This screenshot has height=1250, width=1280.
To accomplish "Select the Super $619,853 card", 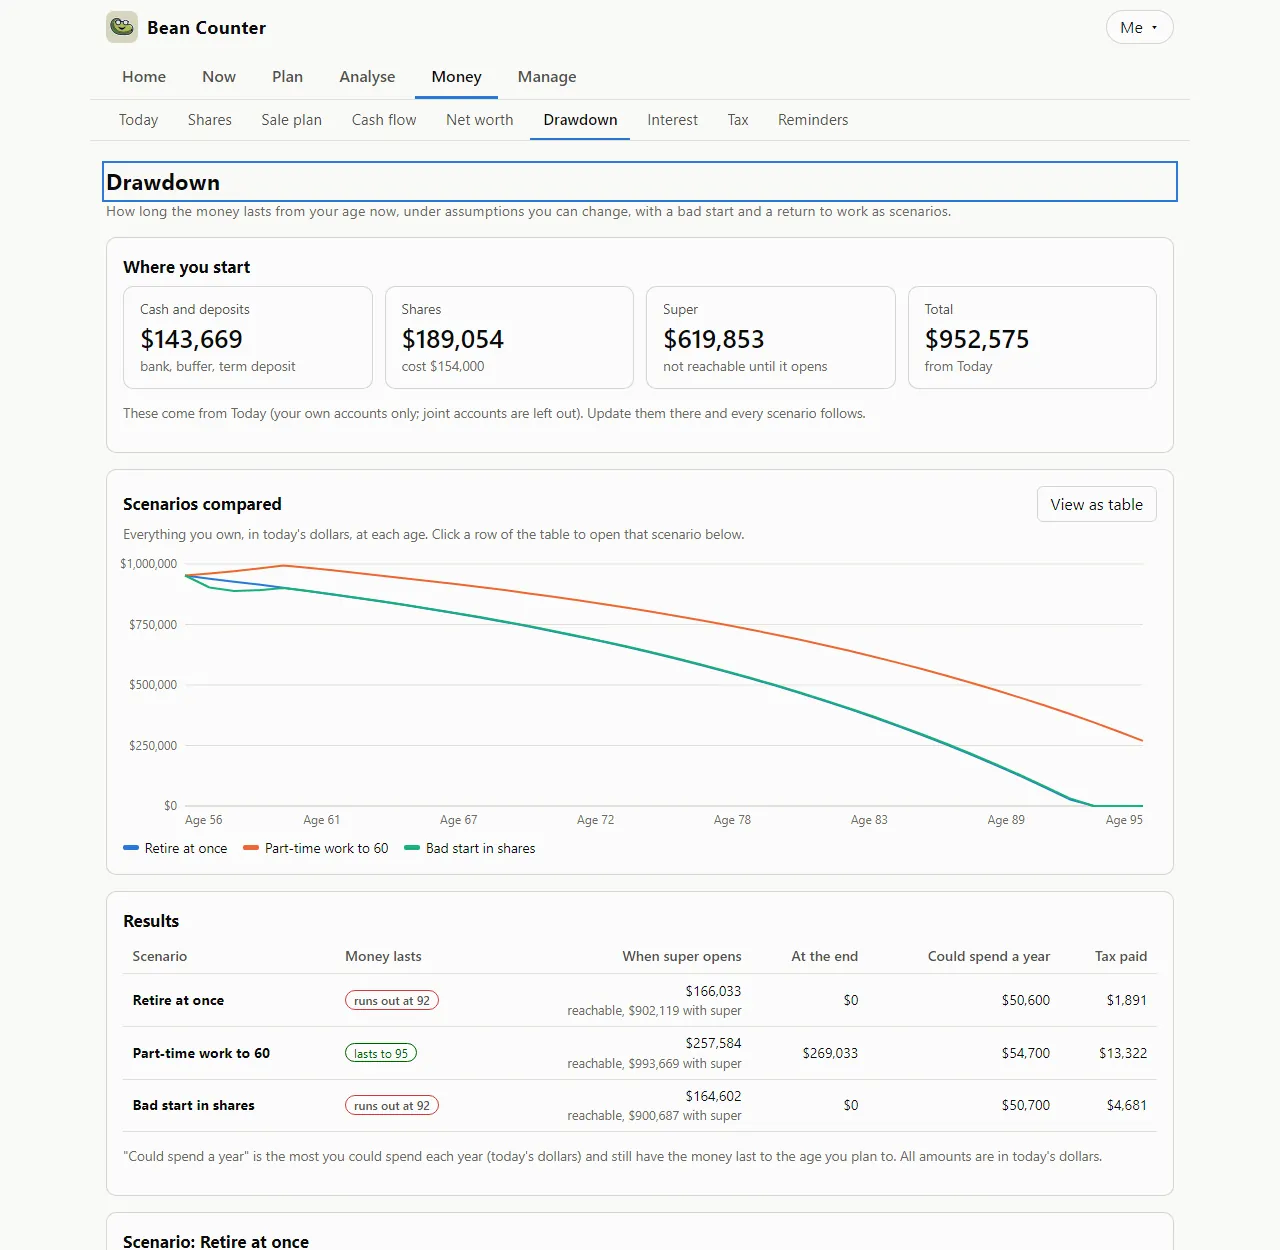I will [x=771, y=338].
